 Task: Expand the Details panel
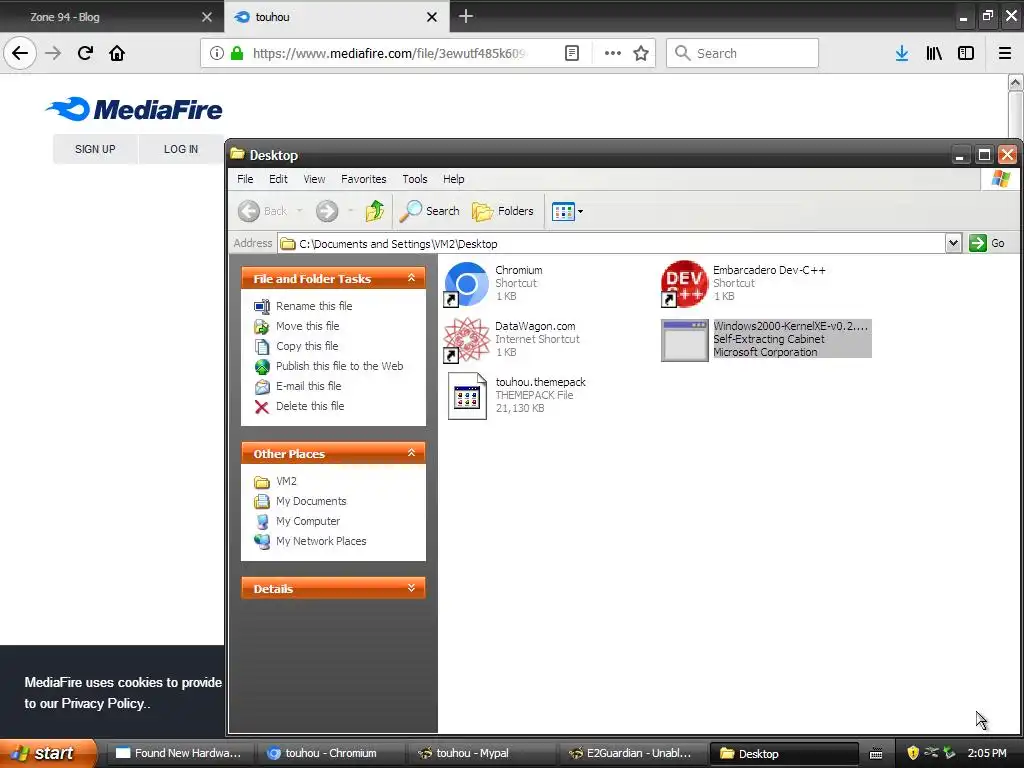point(411,588)
